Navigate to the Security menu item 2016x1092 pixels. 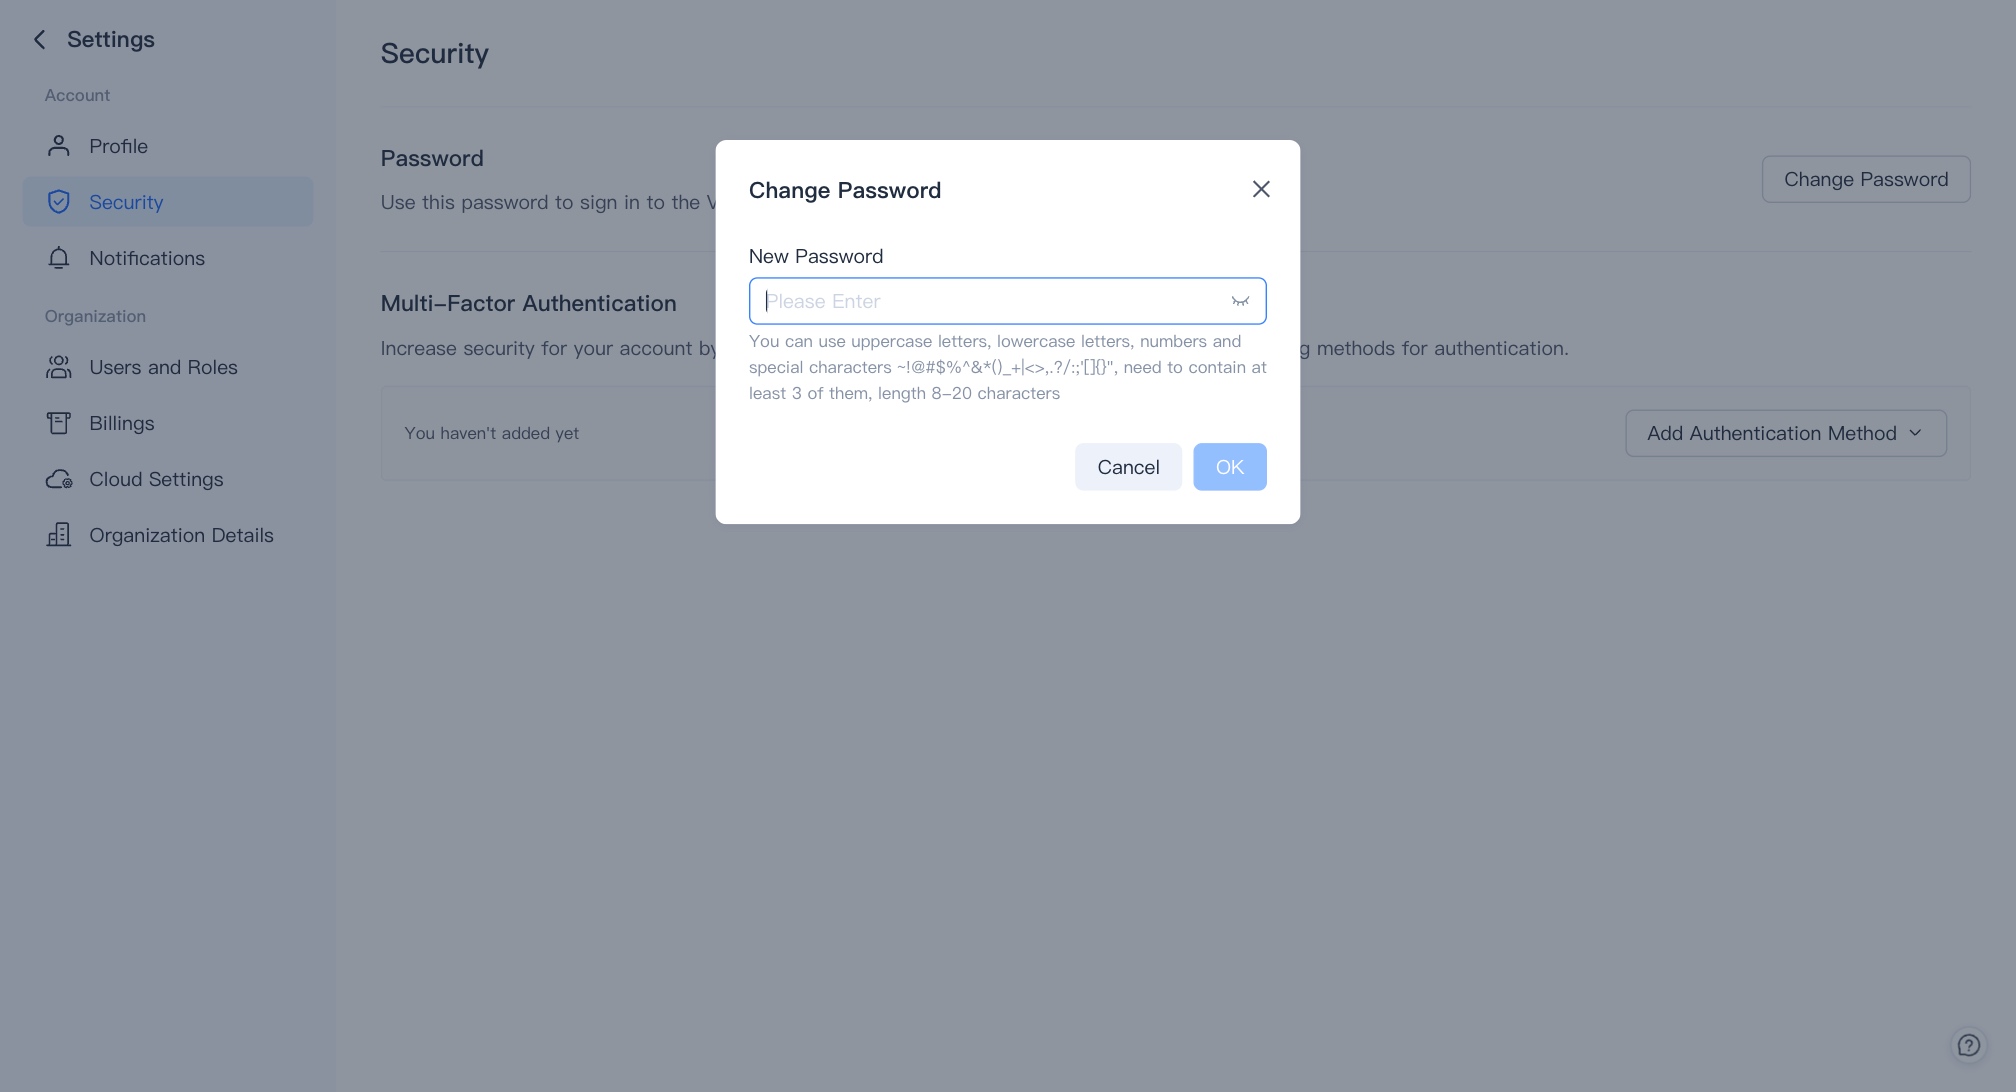[x=126, y=201]
